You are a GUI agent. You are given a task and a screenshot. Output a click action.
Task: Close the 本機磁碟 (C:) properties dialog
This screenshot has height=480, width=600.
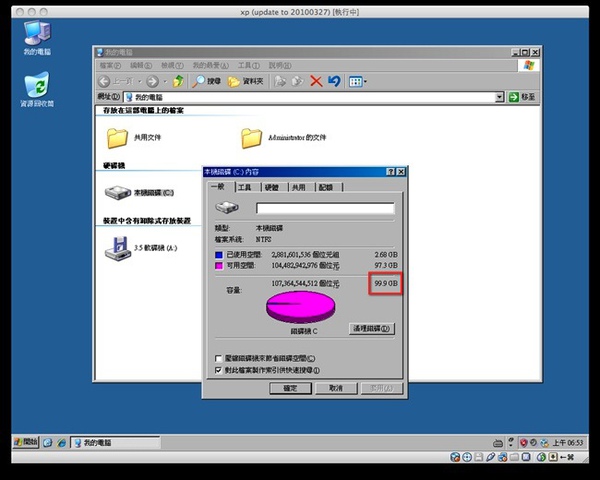coord(401,172)
